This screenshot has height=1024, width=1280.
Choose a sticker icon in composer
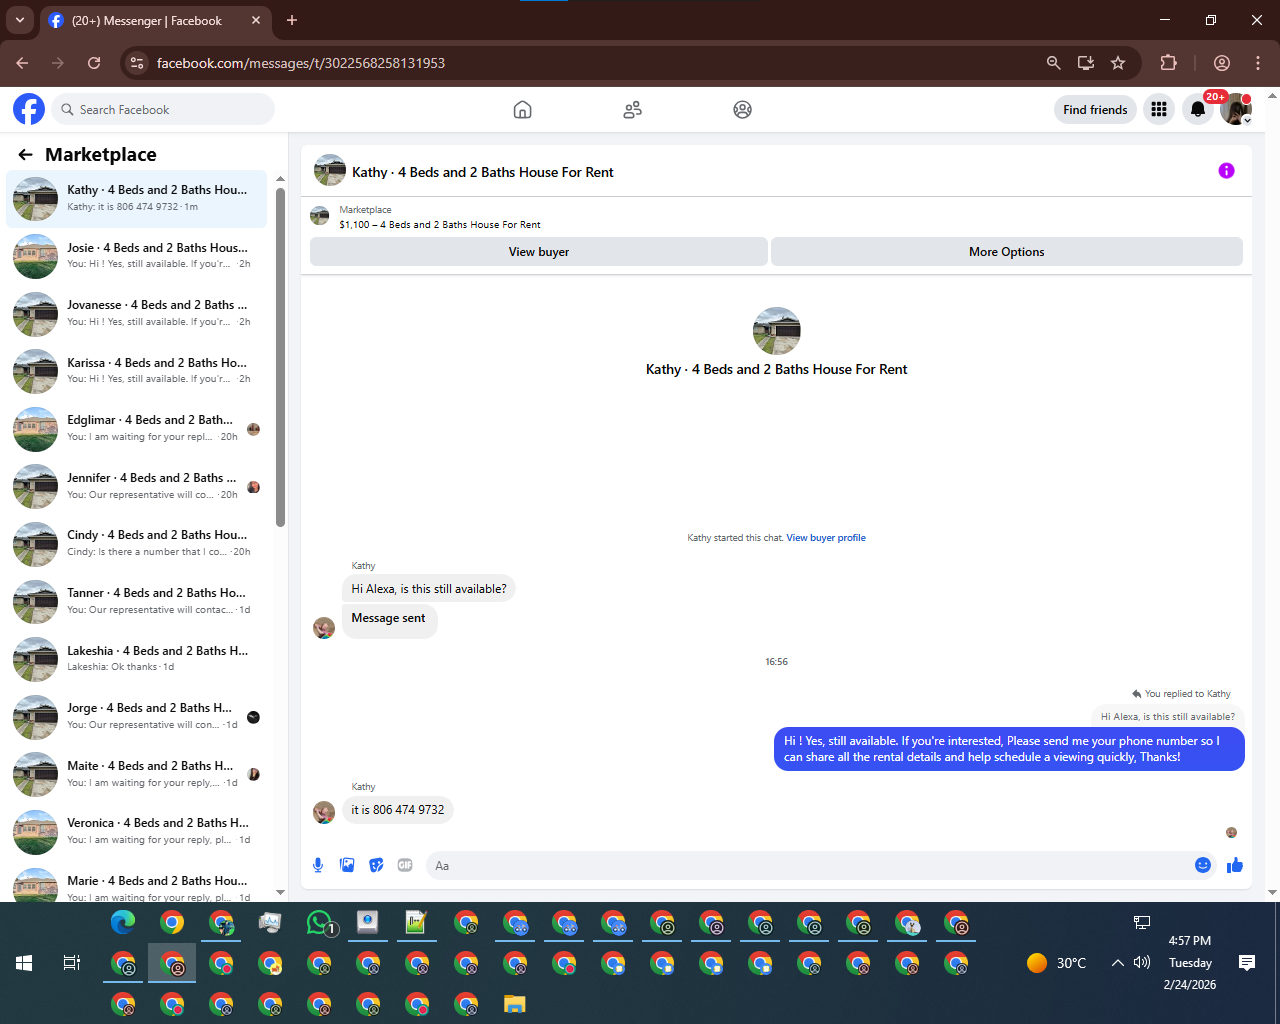coord(376,865)
